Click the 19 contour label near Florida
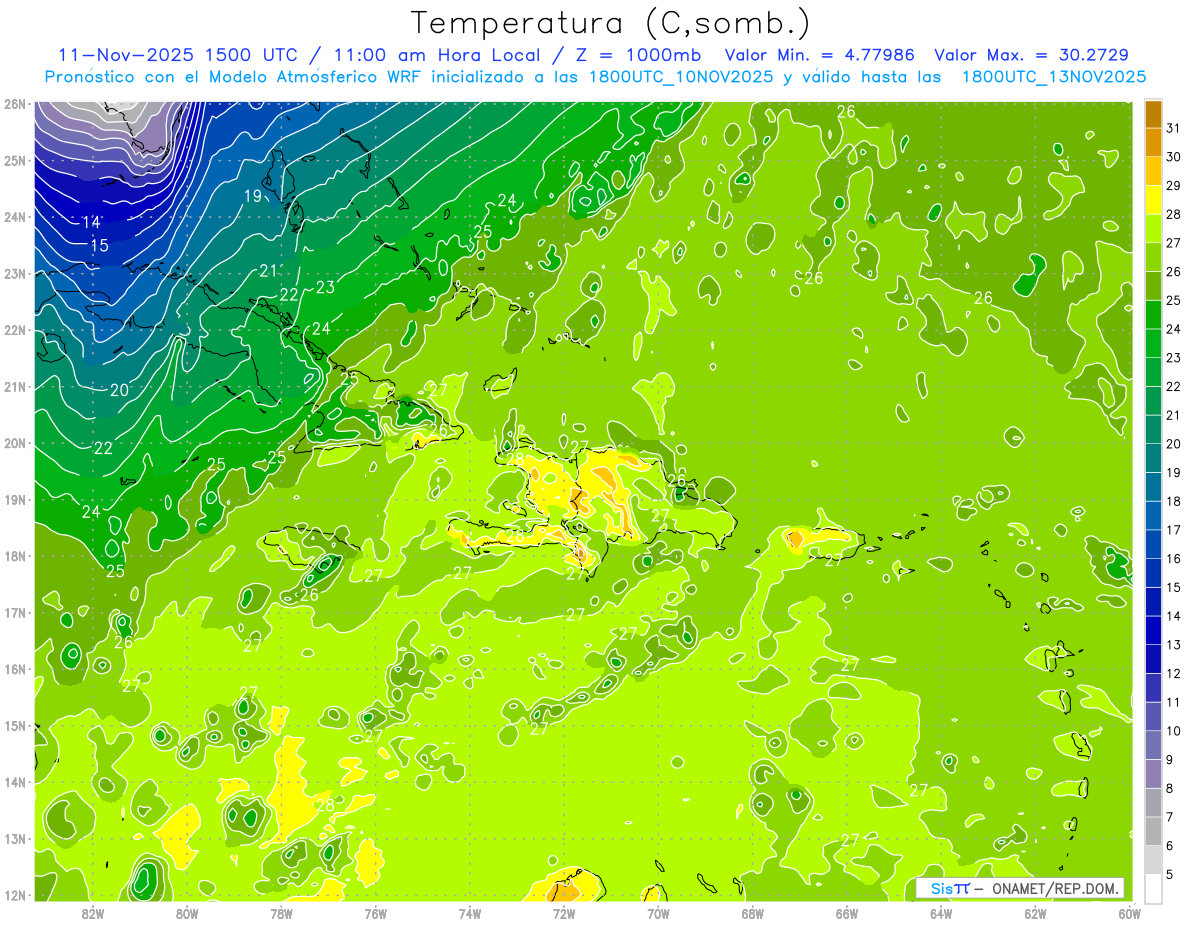 [253, 195]
